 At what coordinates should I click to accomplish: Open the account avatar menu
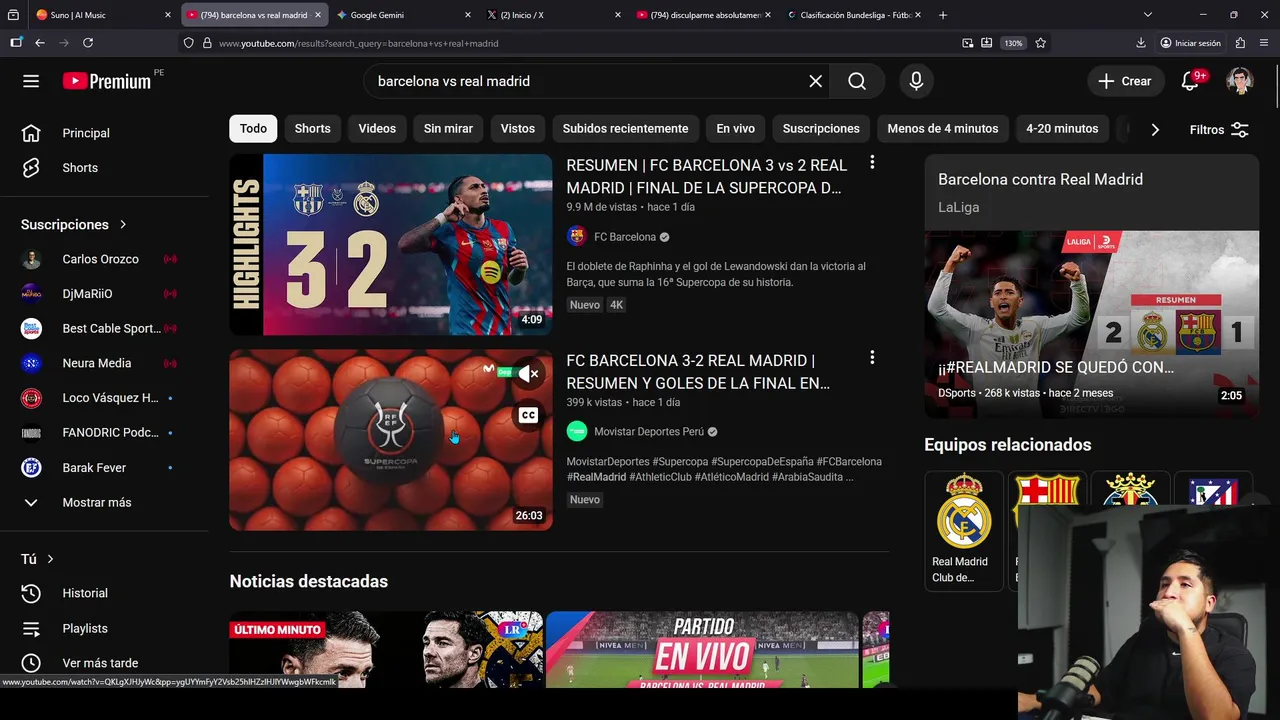(x=1240, y=81)
